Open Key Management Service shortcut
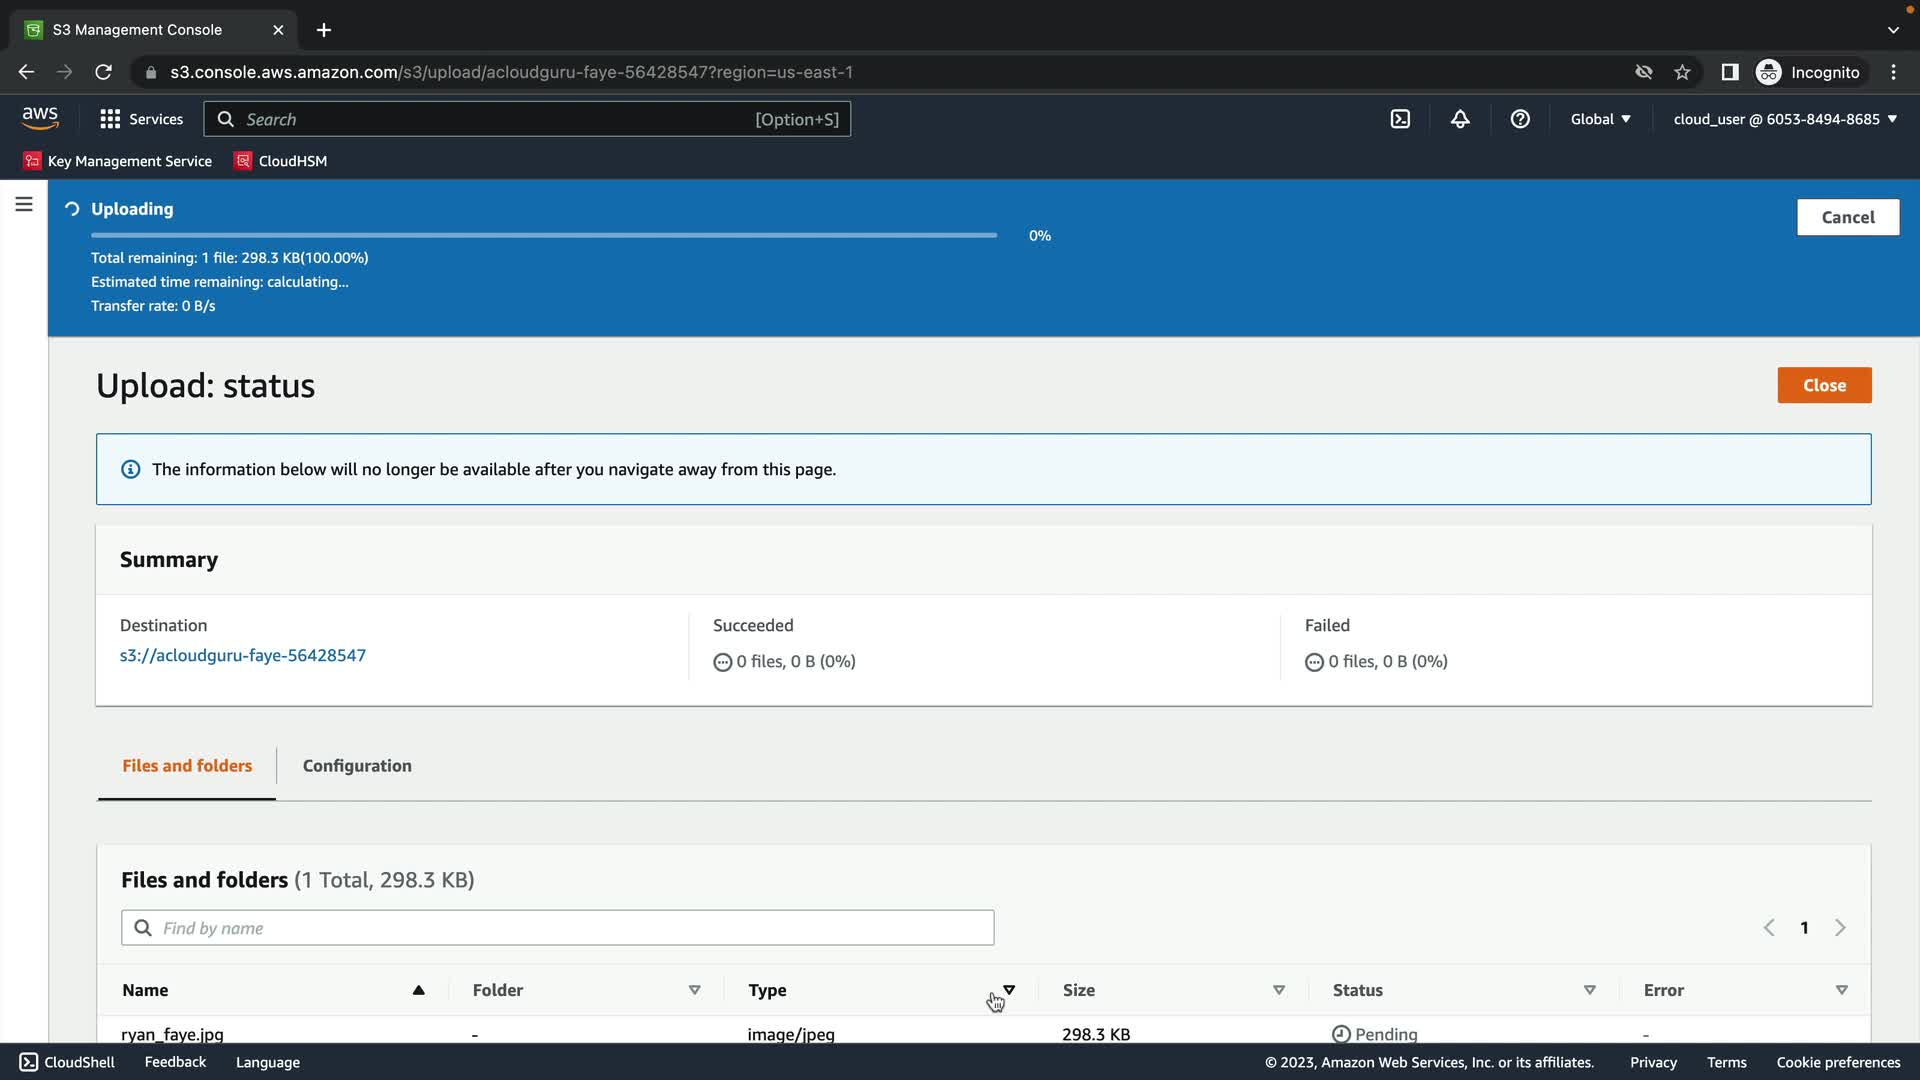Image resolution: width=1920 pixels, height=1080 pixels. coord(118,161)
